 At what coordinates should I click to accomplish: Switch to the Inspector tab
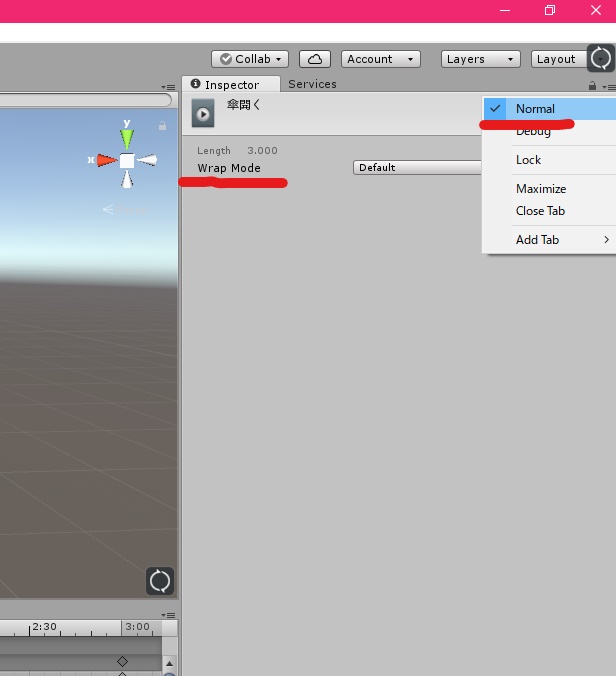tap(231, 84)
